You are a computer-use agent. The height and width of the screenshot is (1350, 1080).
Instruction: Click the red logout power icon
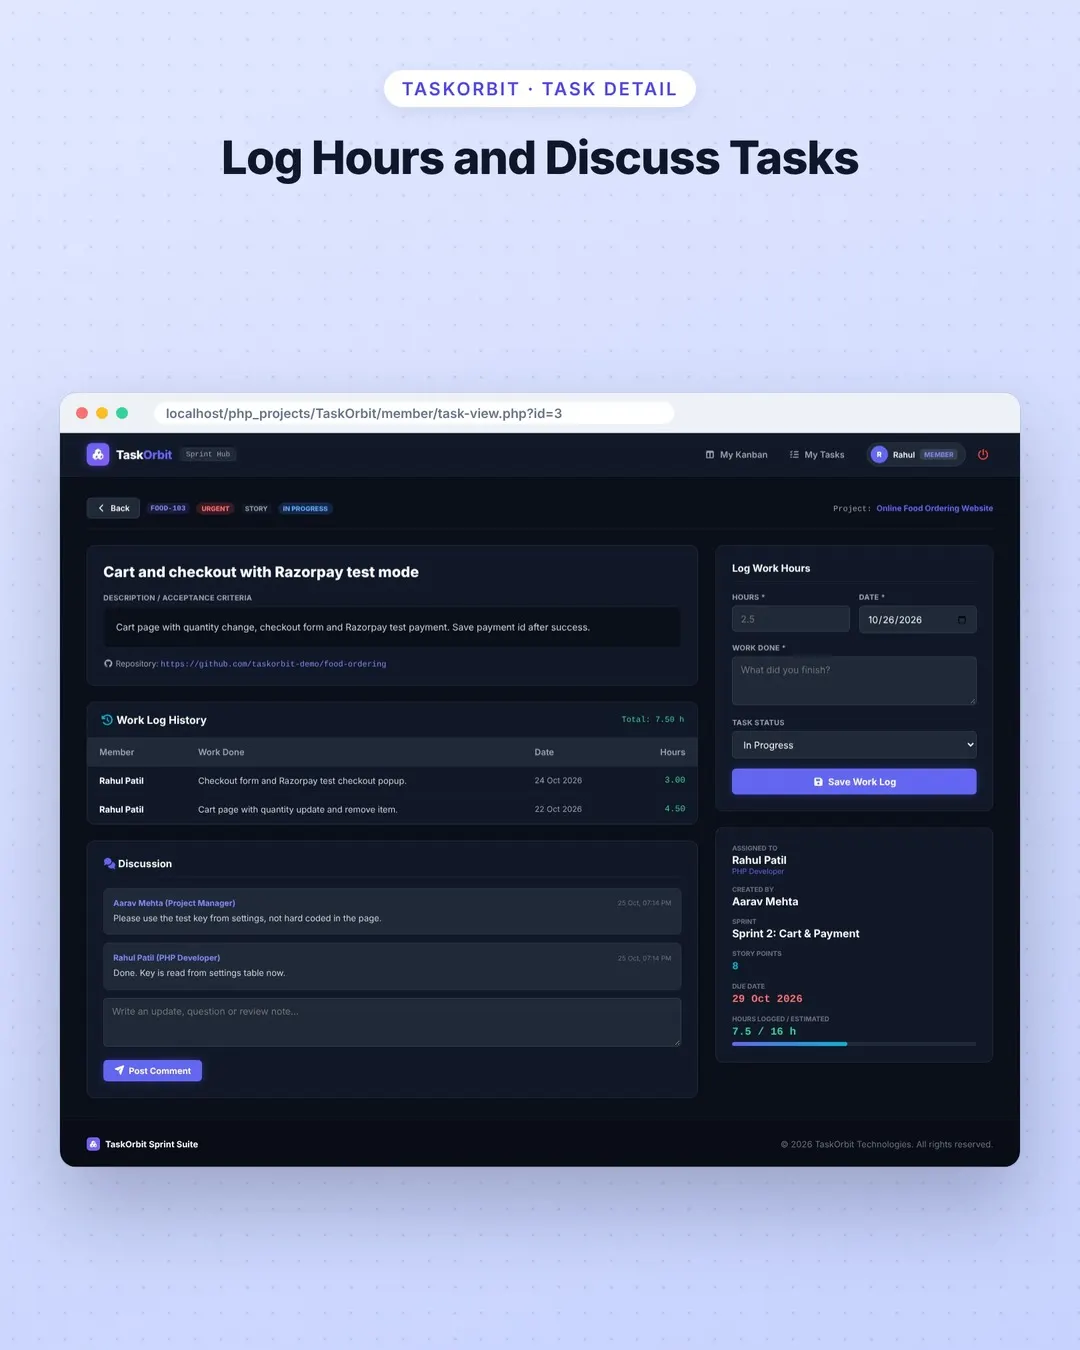[983, 454]
